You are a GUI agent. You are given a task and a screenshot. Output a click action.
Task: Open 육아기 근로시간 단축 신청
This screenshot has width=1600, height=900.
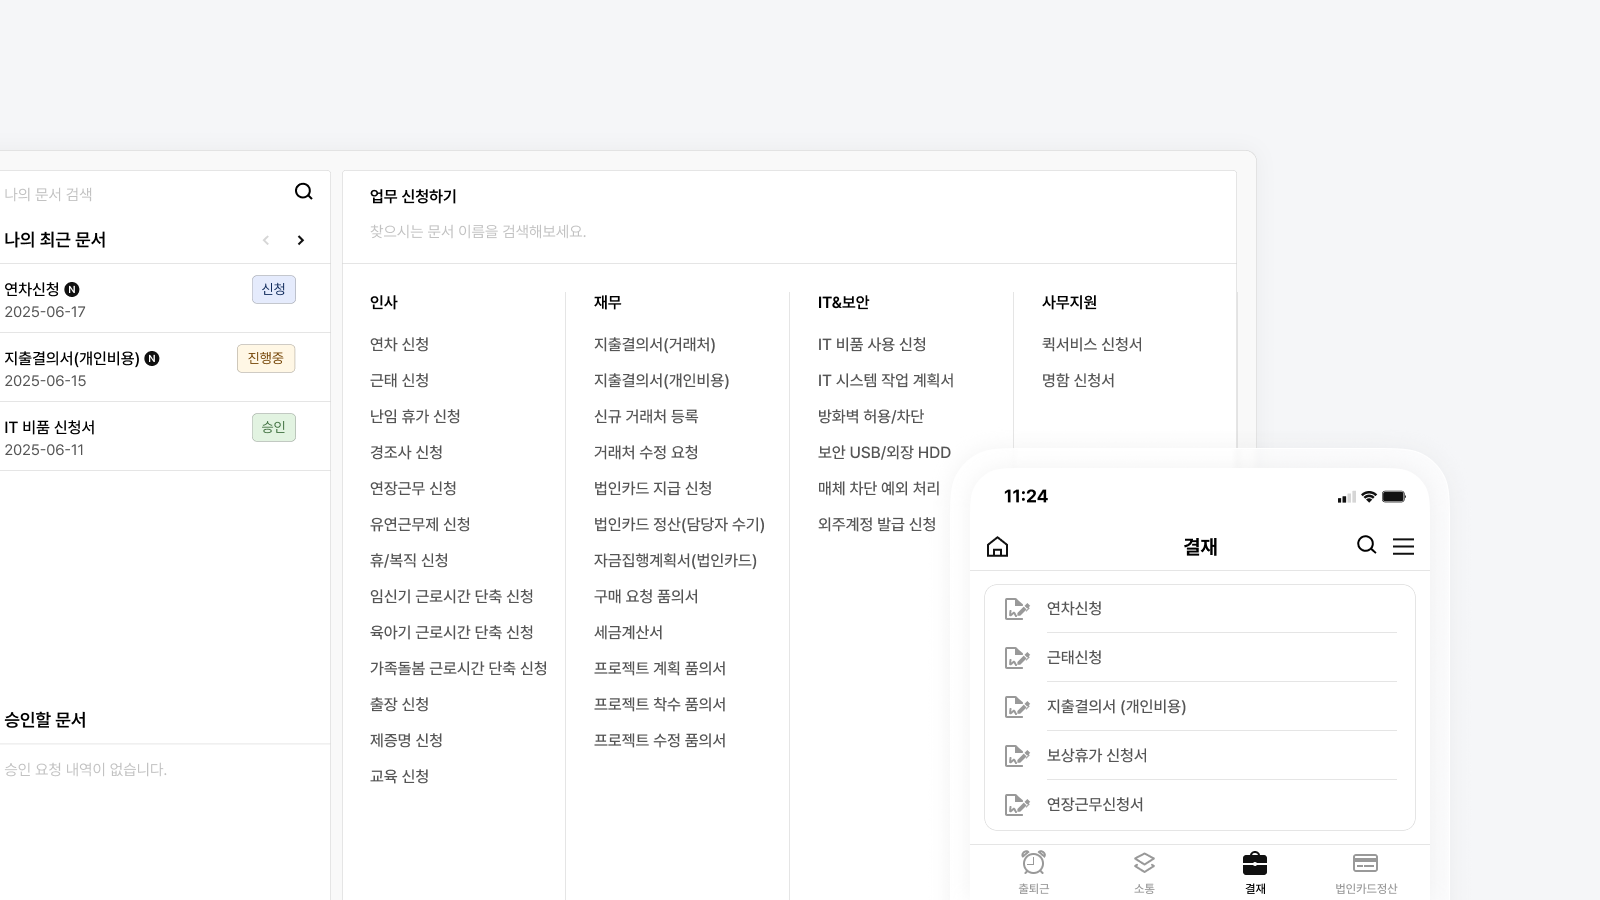click(x=451, y=632)
